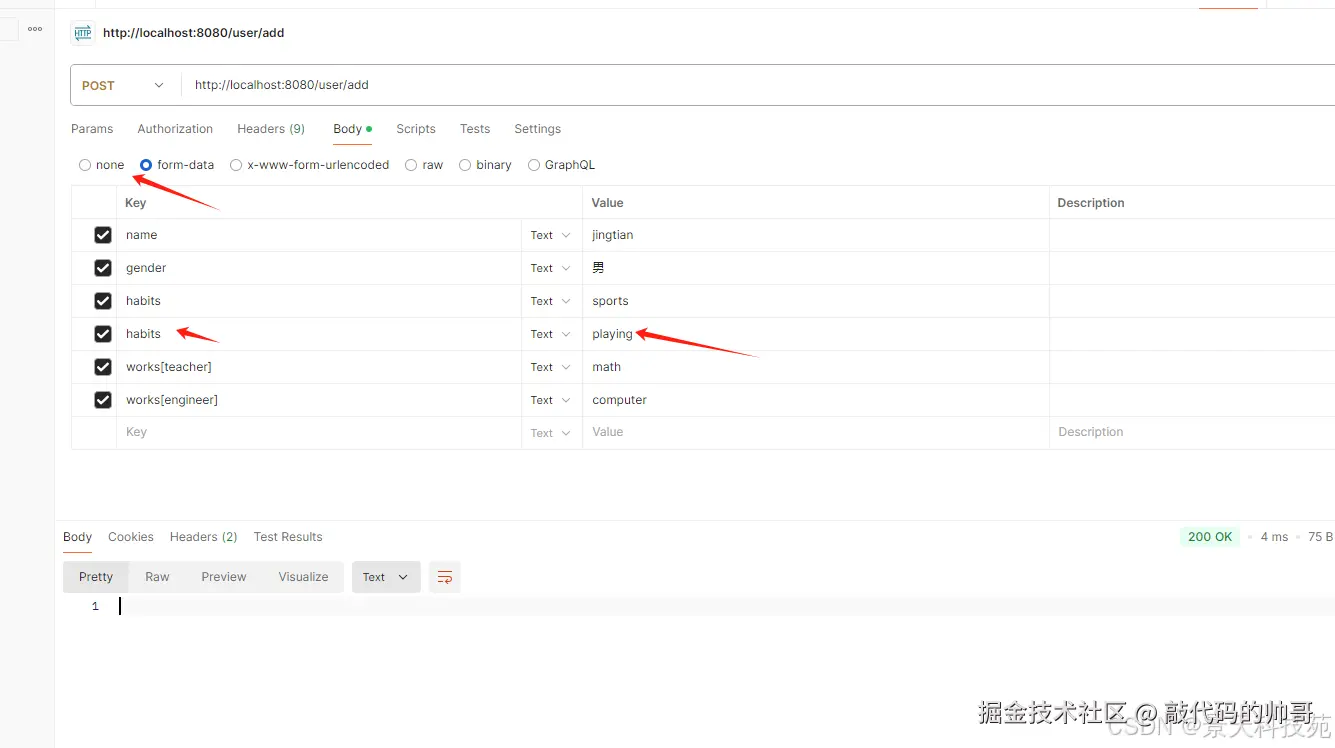The height and width of the screenshot is (748, 1335).
Task: Select the Pretty response view
Action: [x=96, y=577]
